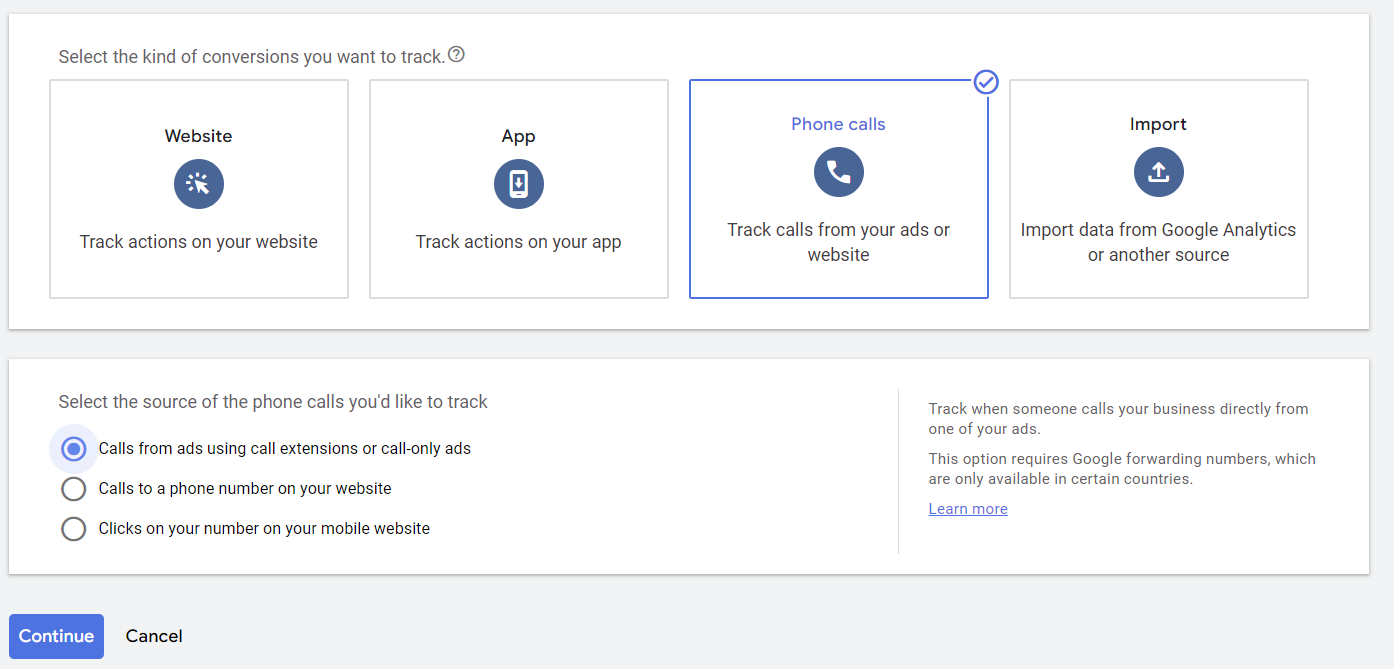1394x669 pixels.
Task: Select calls from ads using call extensions
Action: pos(74,449)
